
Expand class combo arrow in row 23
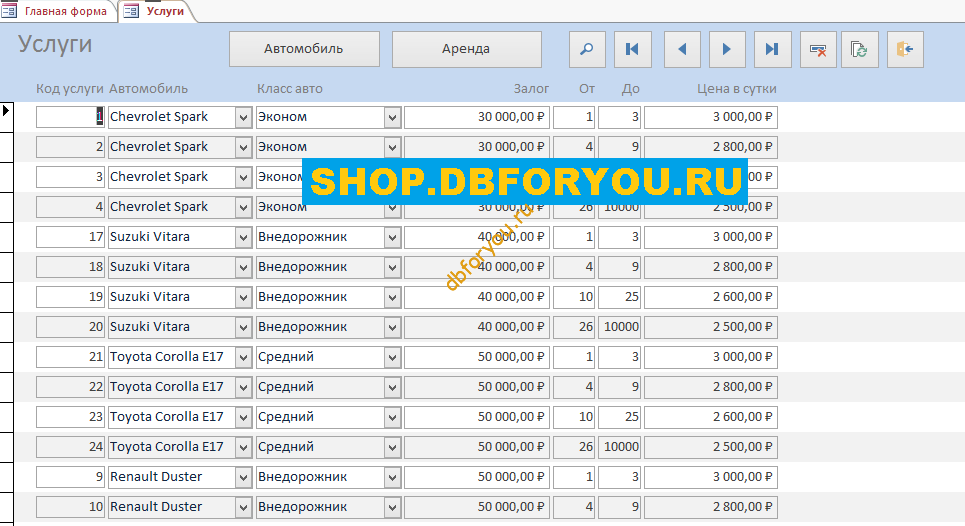(x=392, y=417)
